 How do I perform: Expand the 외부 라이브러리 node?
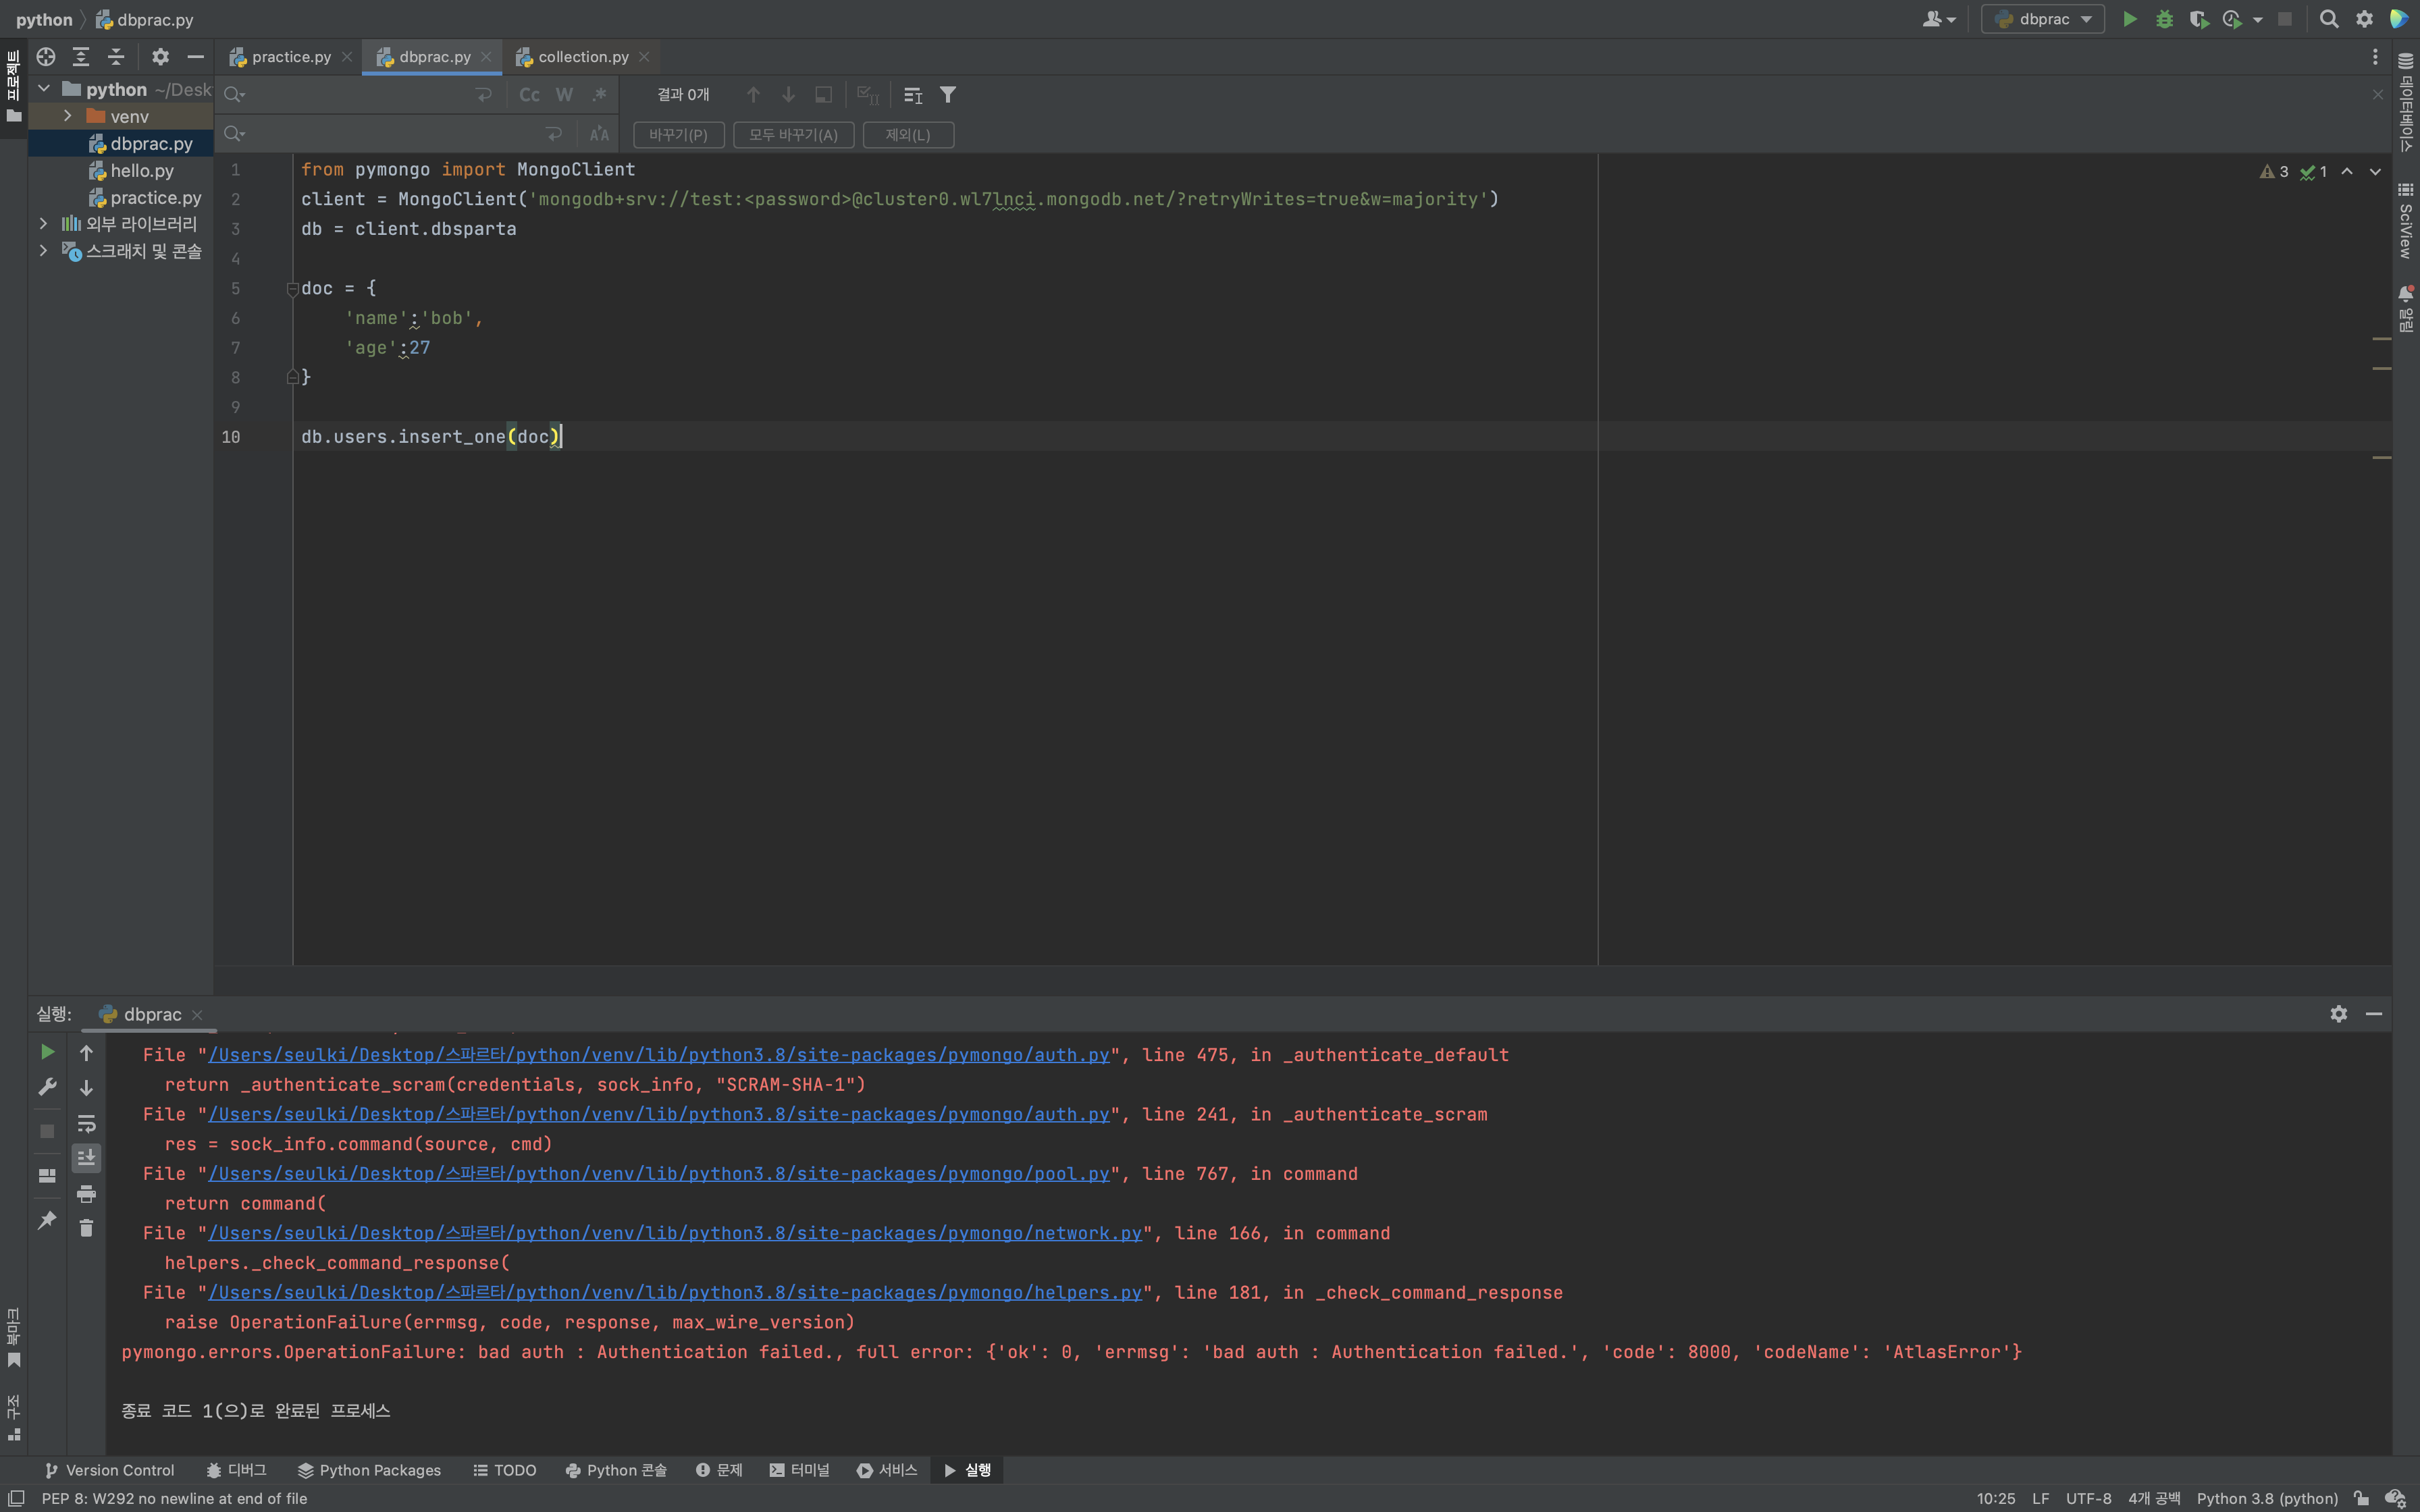click(43, 223)
